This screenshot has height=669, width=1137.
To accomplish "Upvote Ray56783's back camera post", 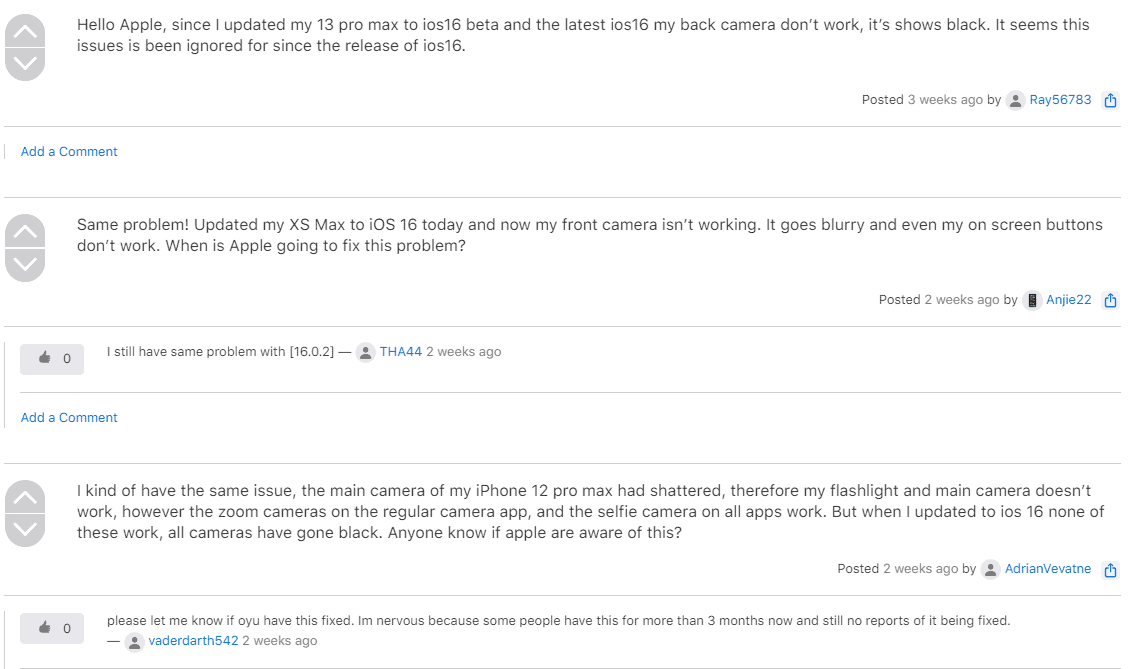I will click(25, 31).
